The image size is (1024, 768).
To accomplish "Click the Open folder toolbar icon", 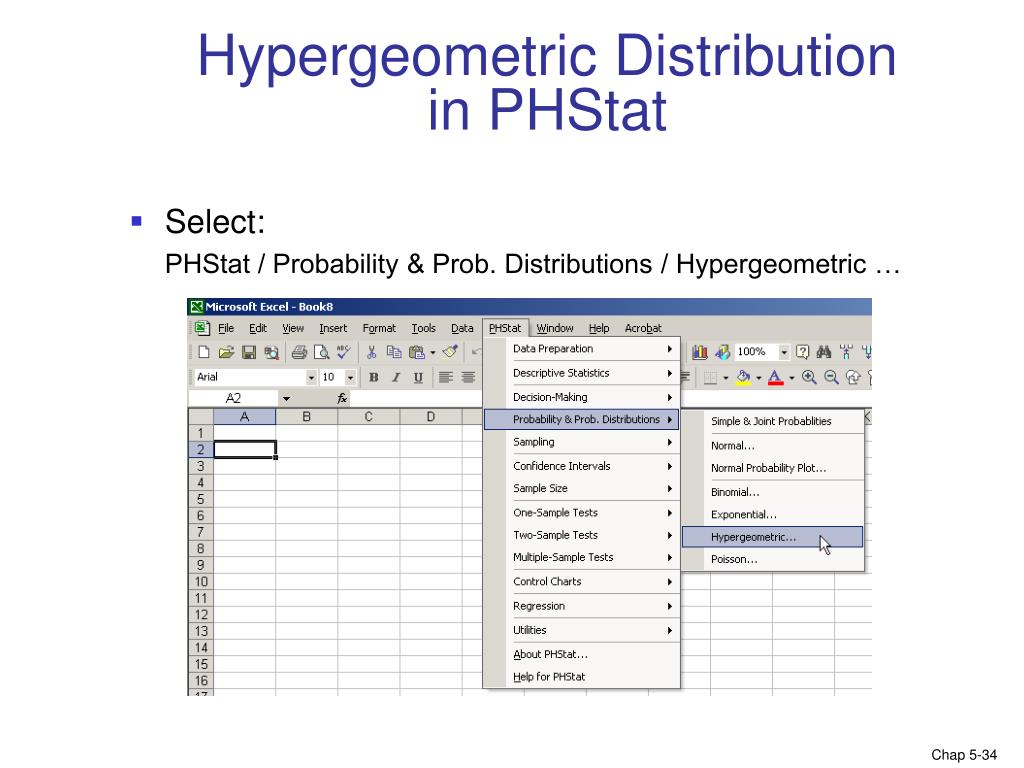I will [x=226, y=353].
